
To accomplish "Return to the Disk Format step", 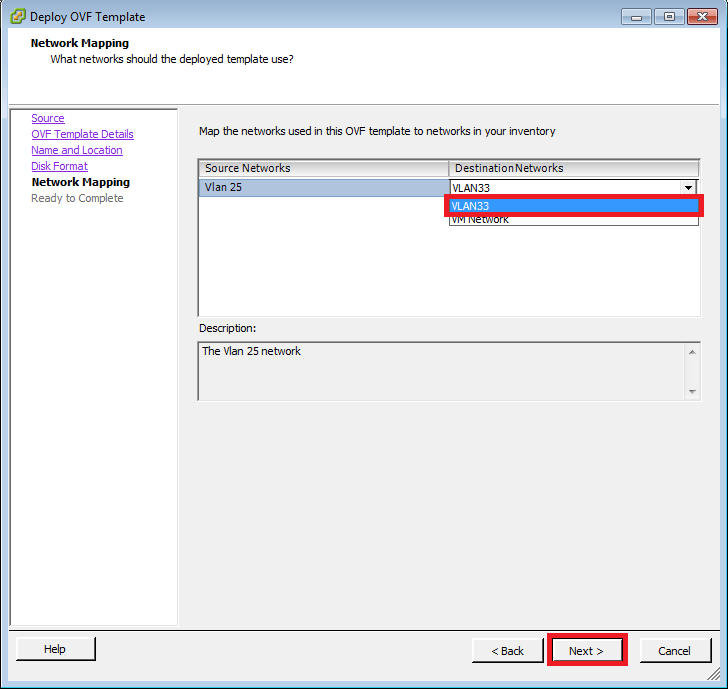I will pos(59,166).
